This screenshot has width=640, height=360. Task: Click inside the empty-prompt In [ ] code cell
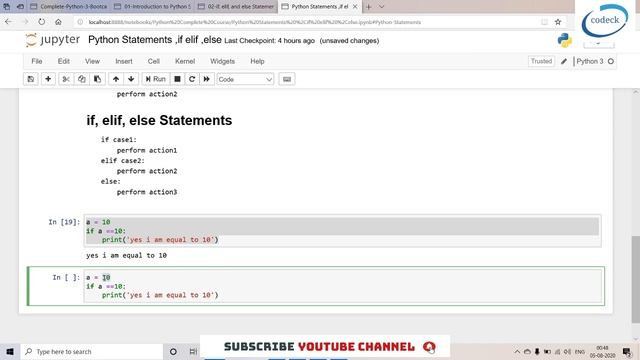point(342,286)
